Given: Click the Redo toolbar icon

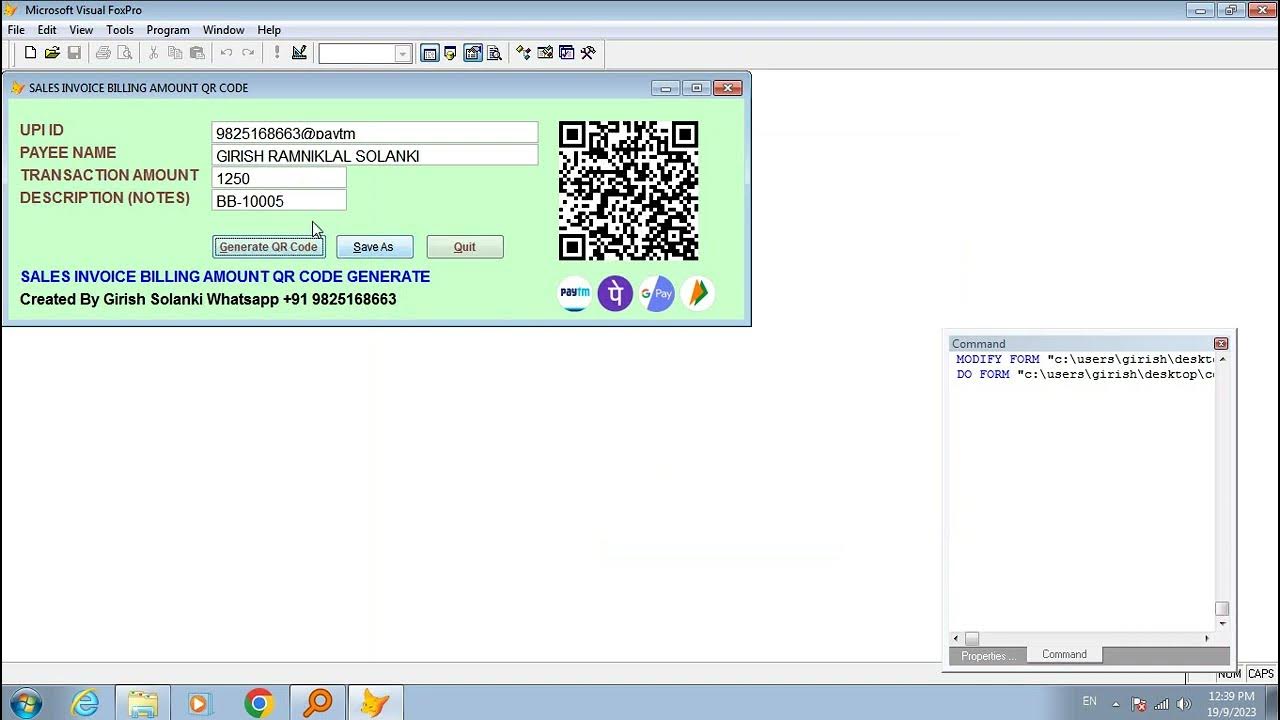Looking at the screenshot, I should 248,53.
